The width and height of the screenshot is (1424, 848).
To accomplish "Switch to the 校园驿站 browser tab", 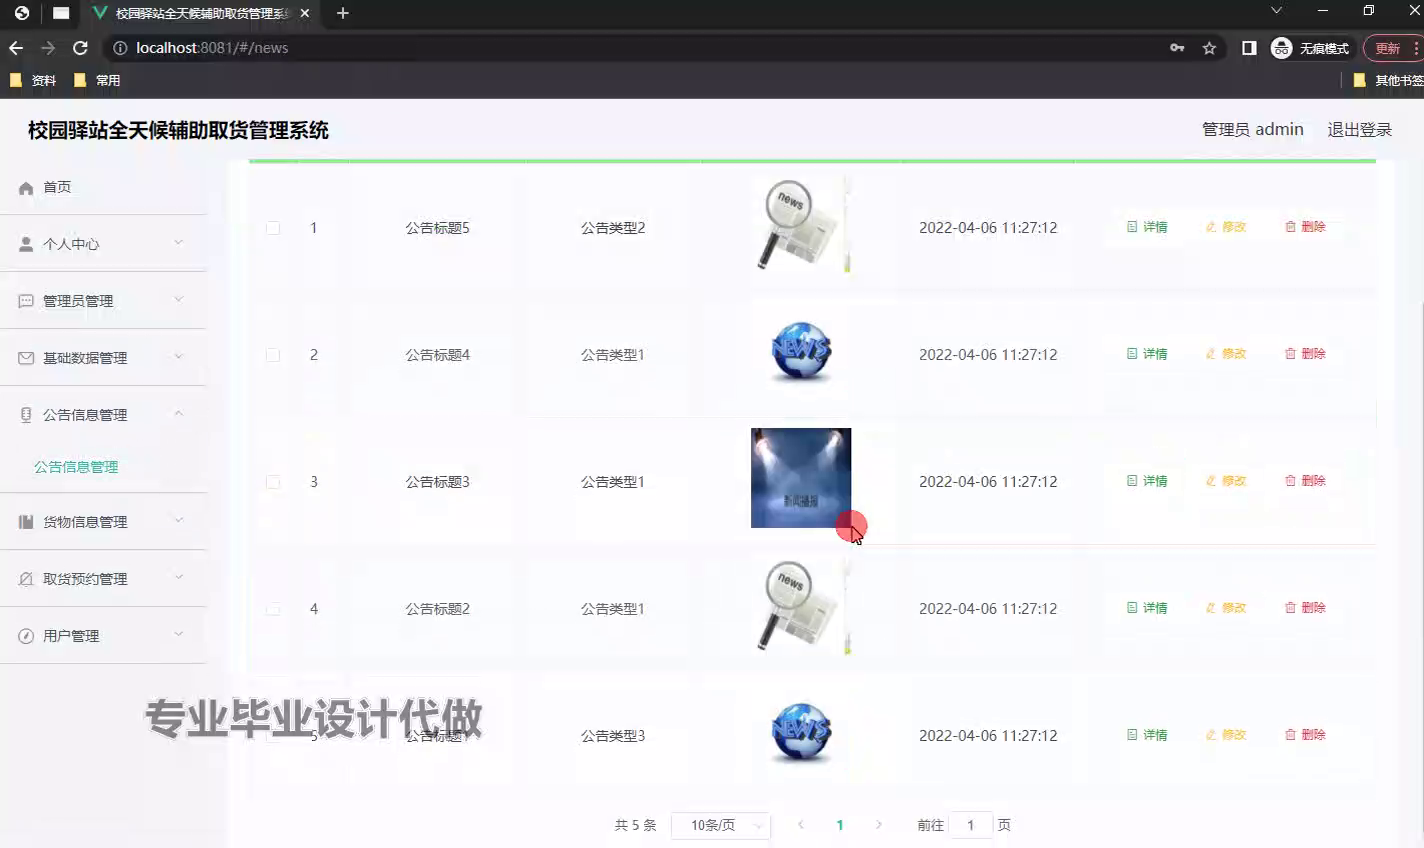I will coord(200,14).
